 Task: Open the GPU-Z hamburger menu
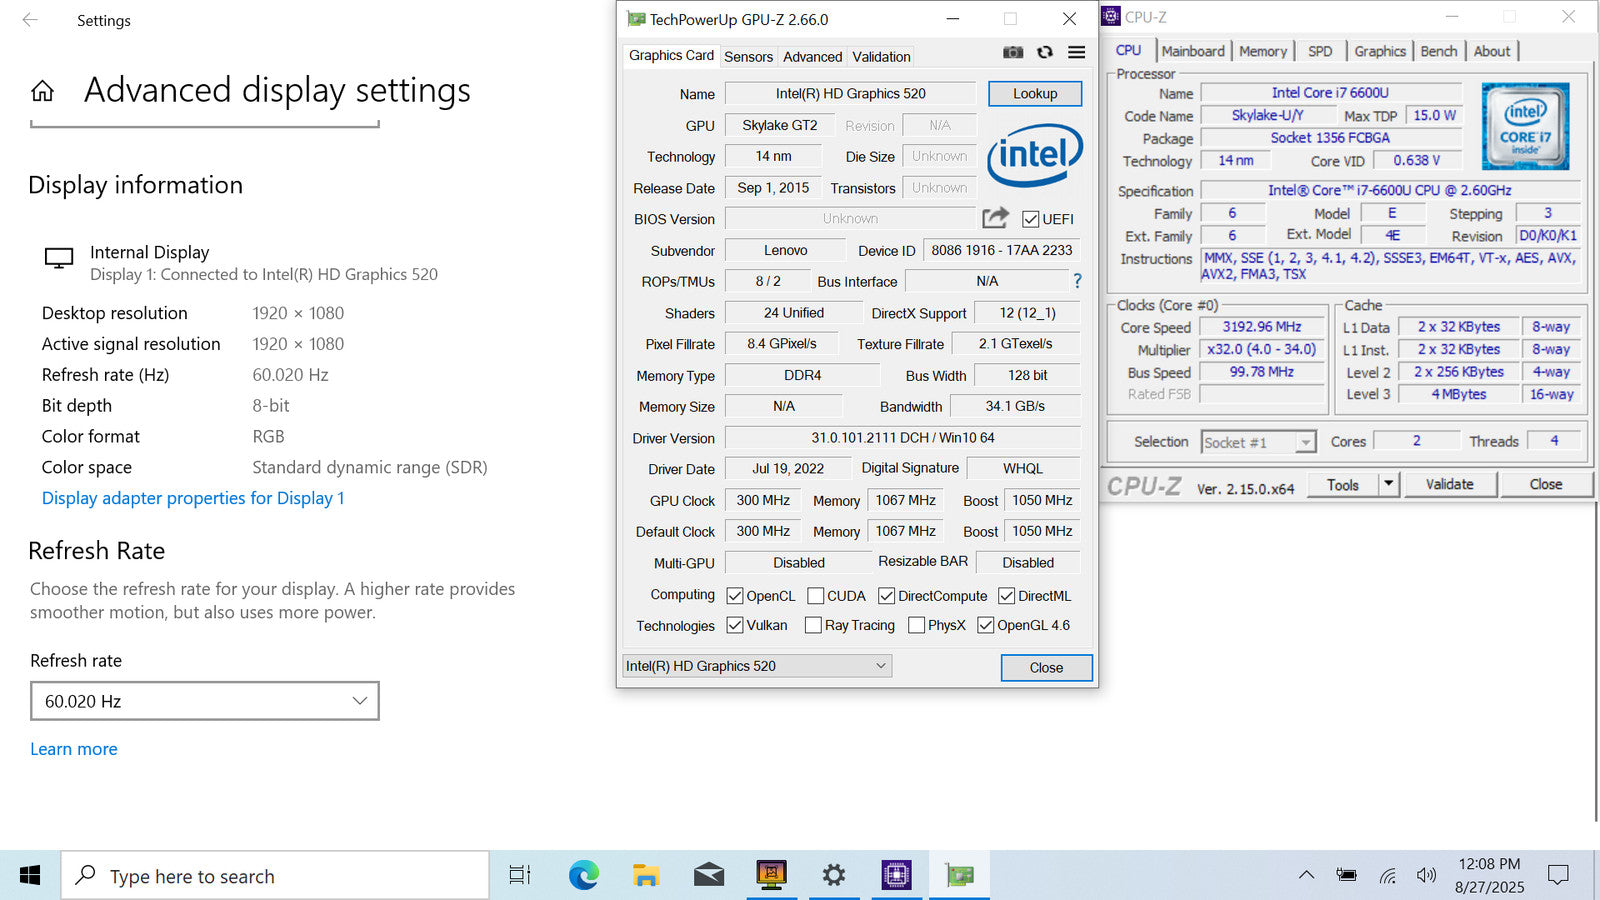1076,53
